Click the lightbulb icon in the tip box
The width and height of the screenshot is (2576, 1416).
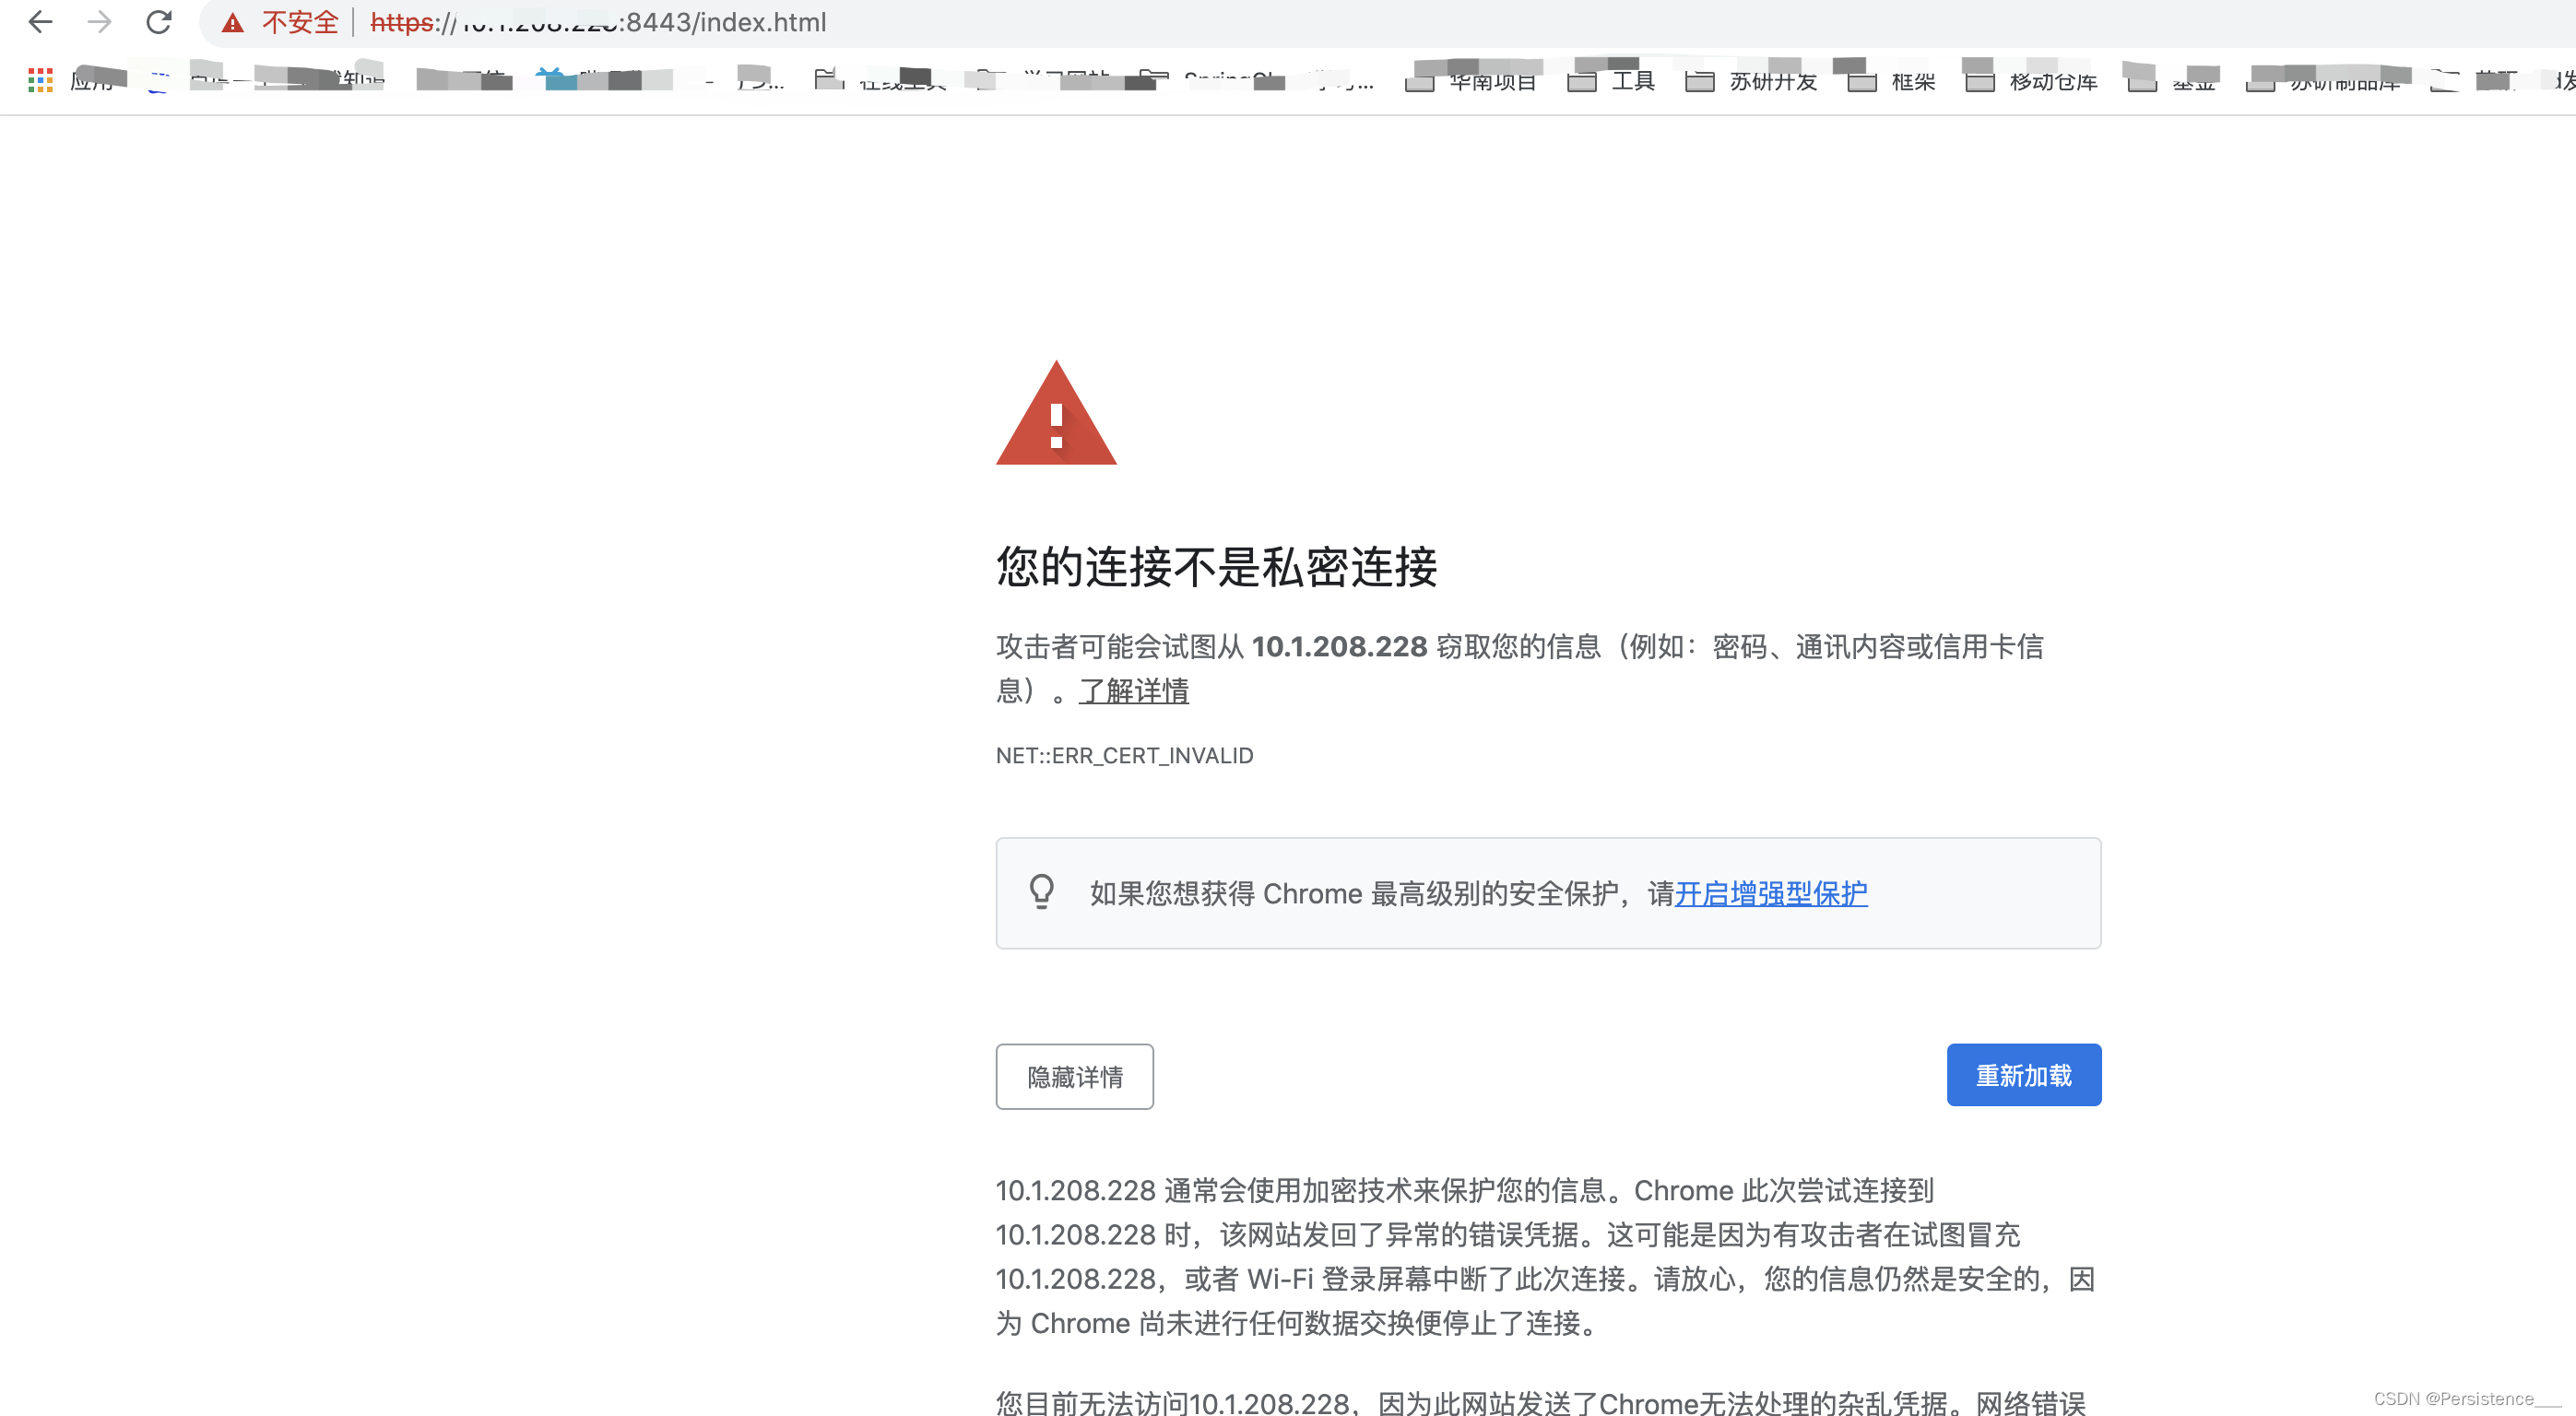1042,892
